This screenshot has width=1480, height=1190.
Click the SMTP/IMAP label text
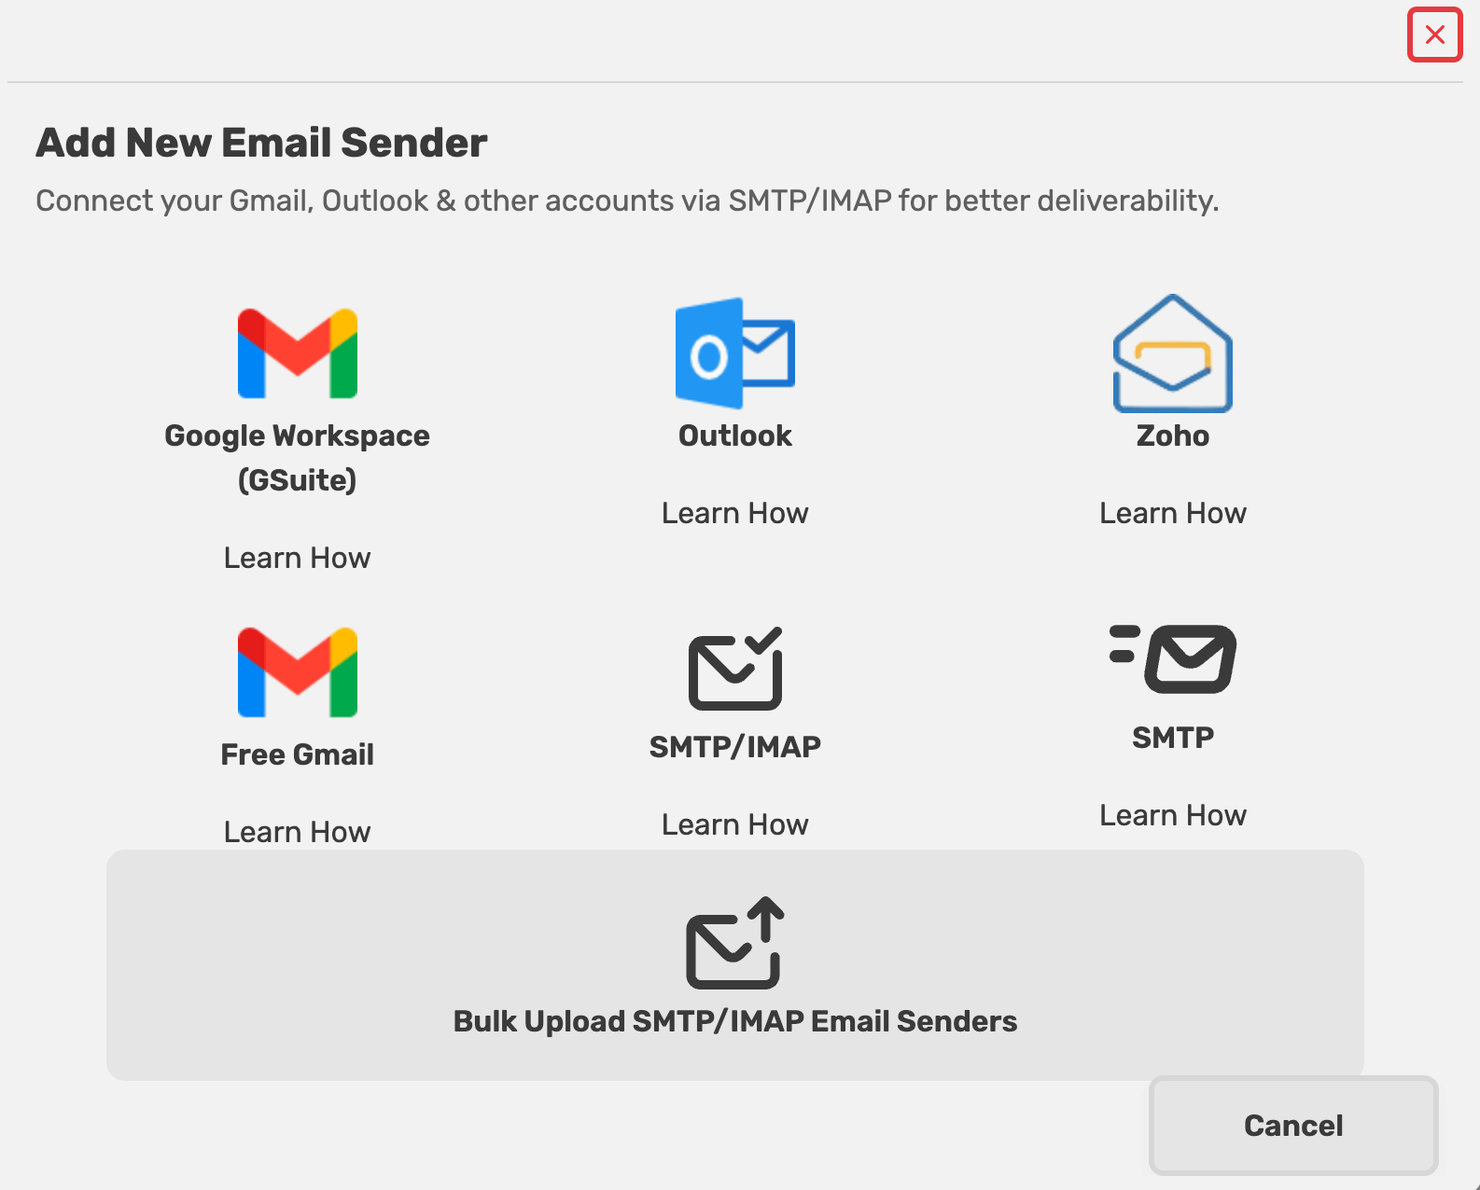(735, 747)
